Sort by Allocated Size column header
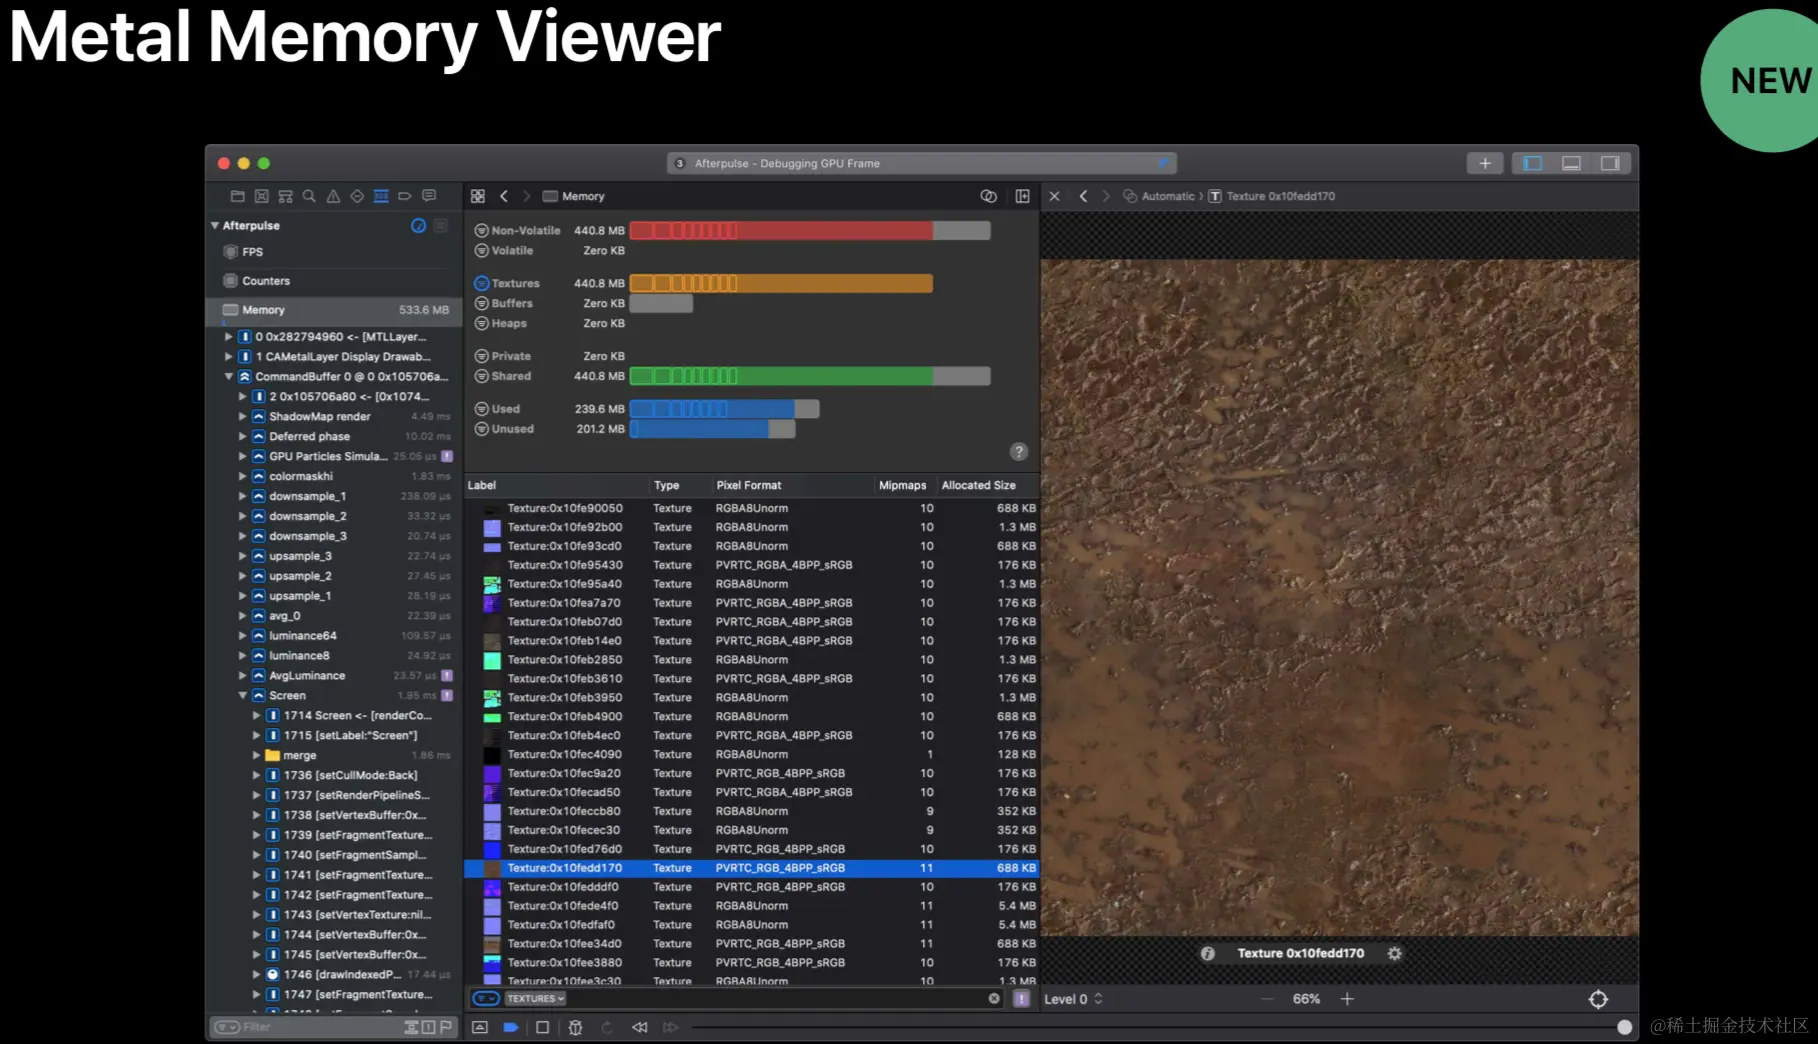1818x1044 pixels. (978, 485)
